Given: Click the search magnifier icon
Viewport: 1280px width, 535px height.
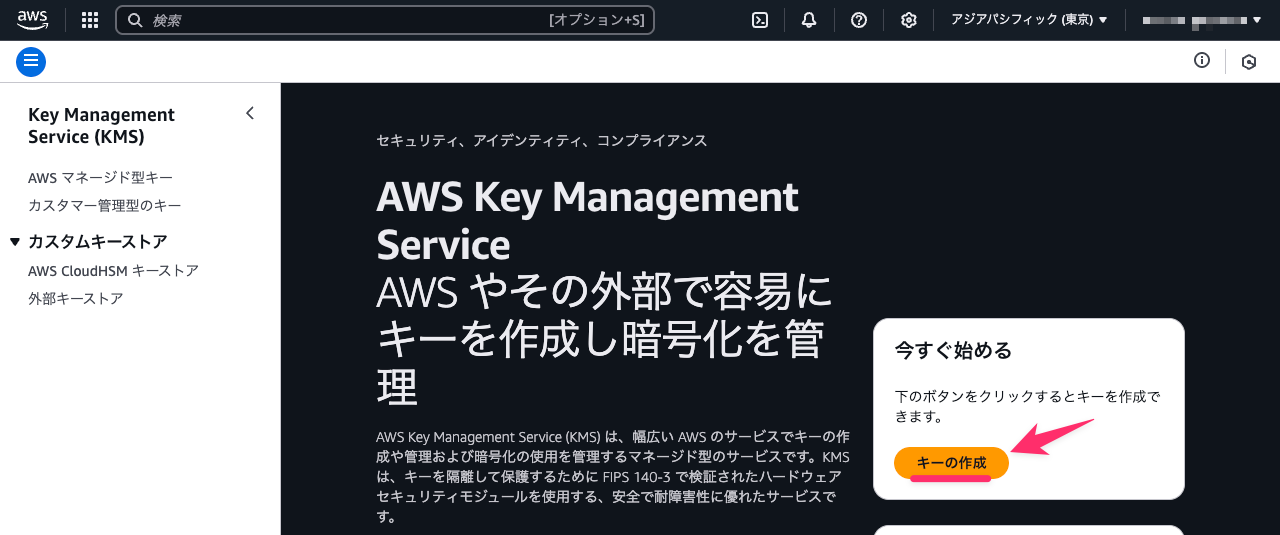Looking at the screenshot, I should (x=135, y=20).
